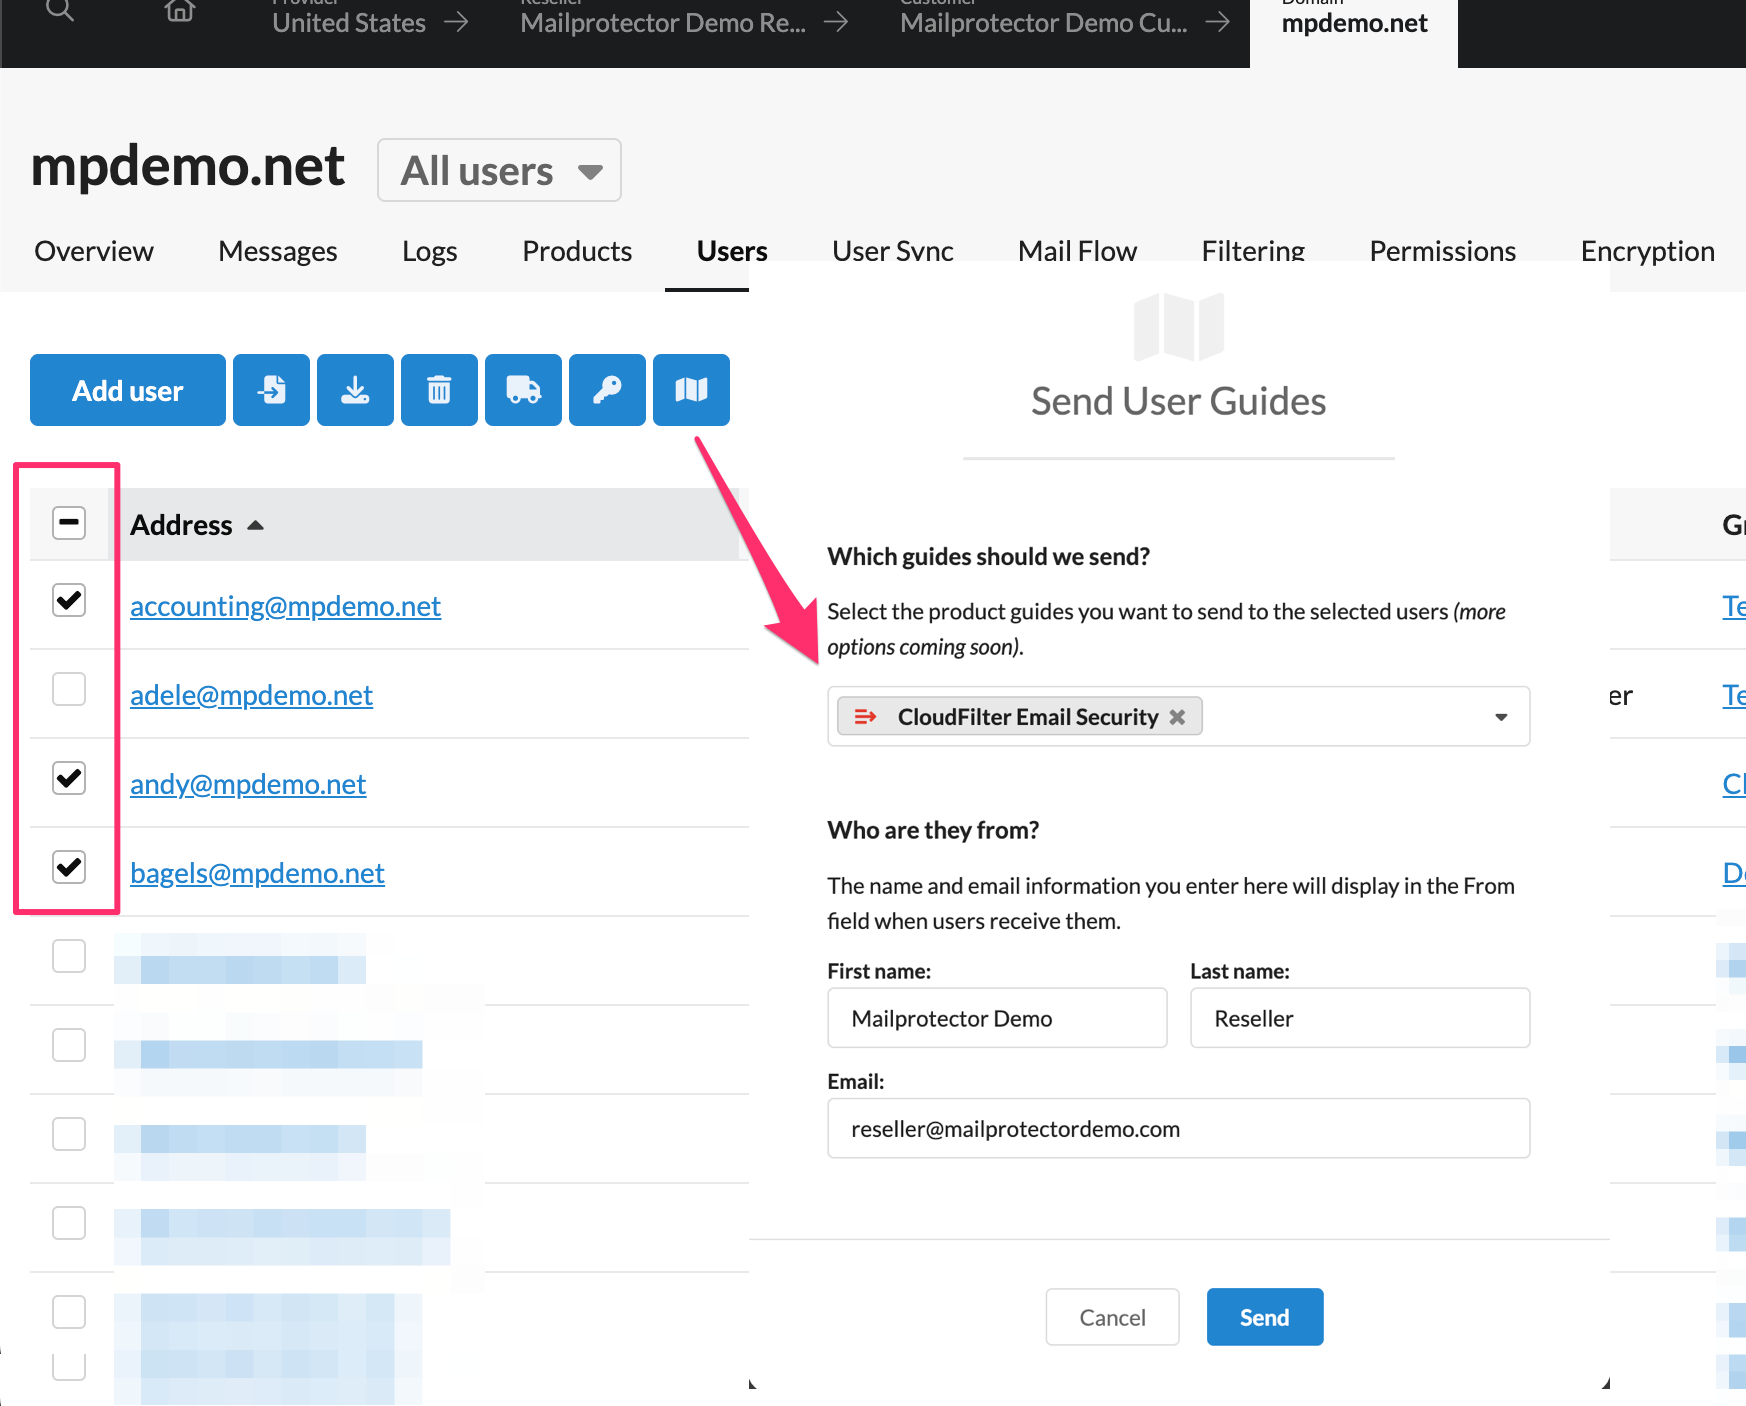Click Mailprotector Demo Cu... breadcrumb
The height and width of the screenshot is (1406, 1746).
point(1044,22)
